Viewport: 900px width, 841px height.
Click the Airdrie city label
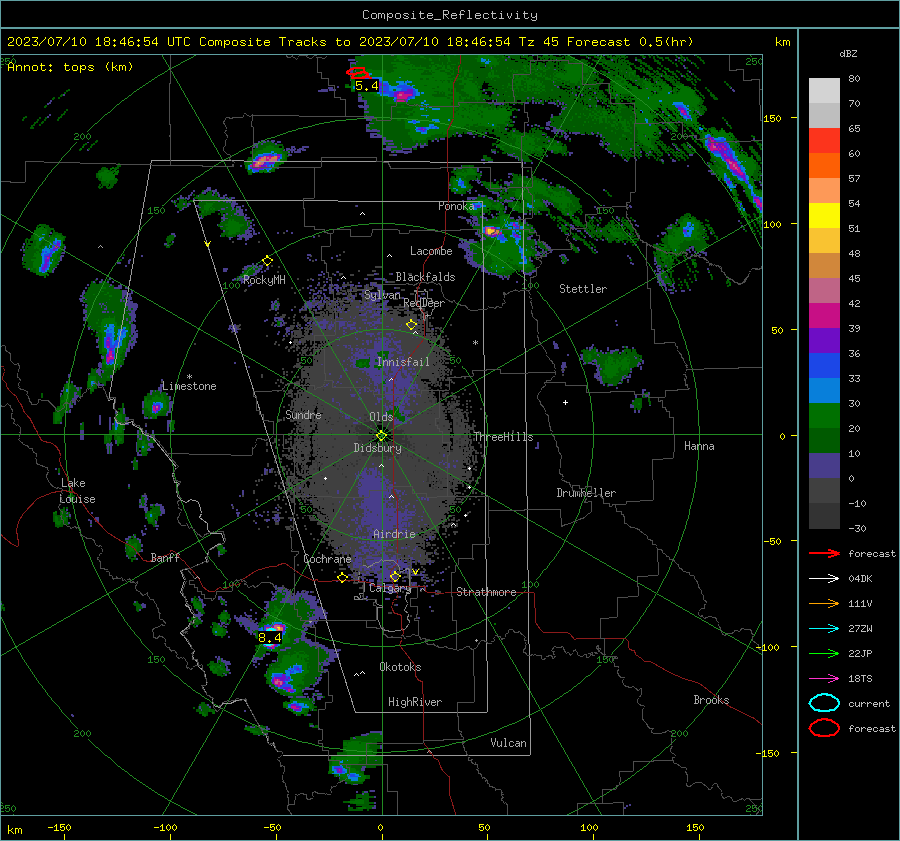[394, 534]
